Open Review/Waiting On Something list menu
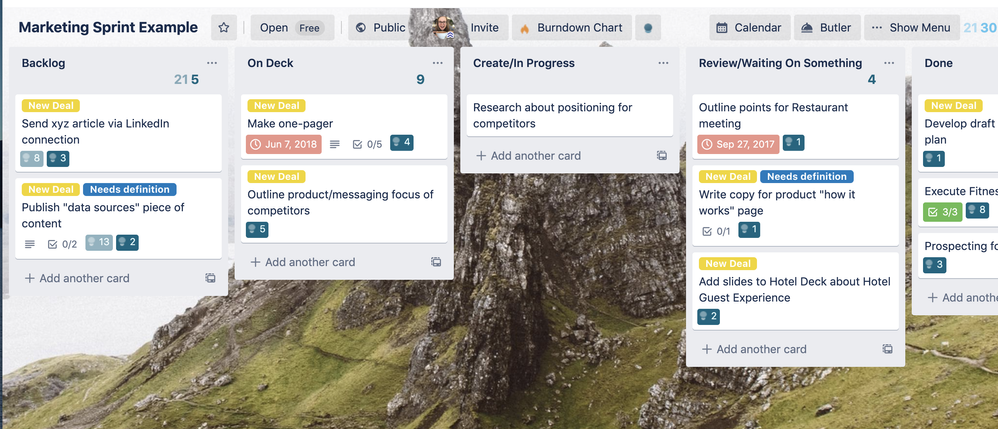Viewport: 998px width, 429px height. tap(889, 63)
